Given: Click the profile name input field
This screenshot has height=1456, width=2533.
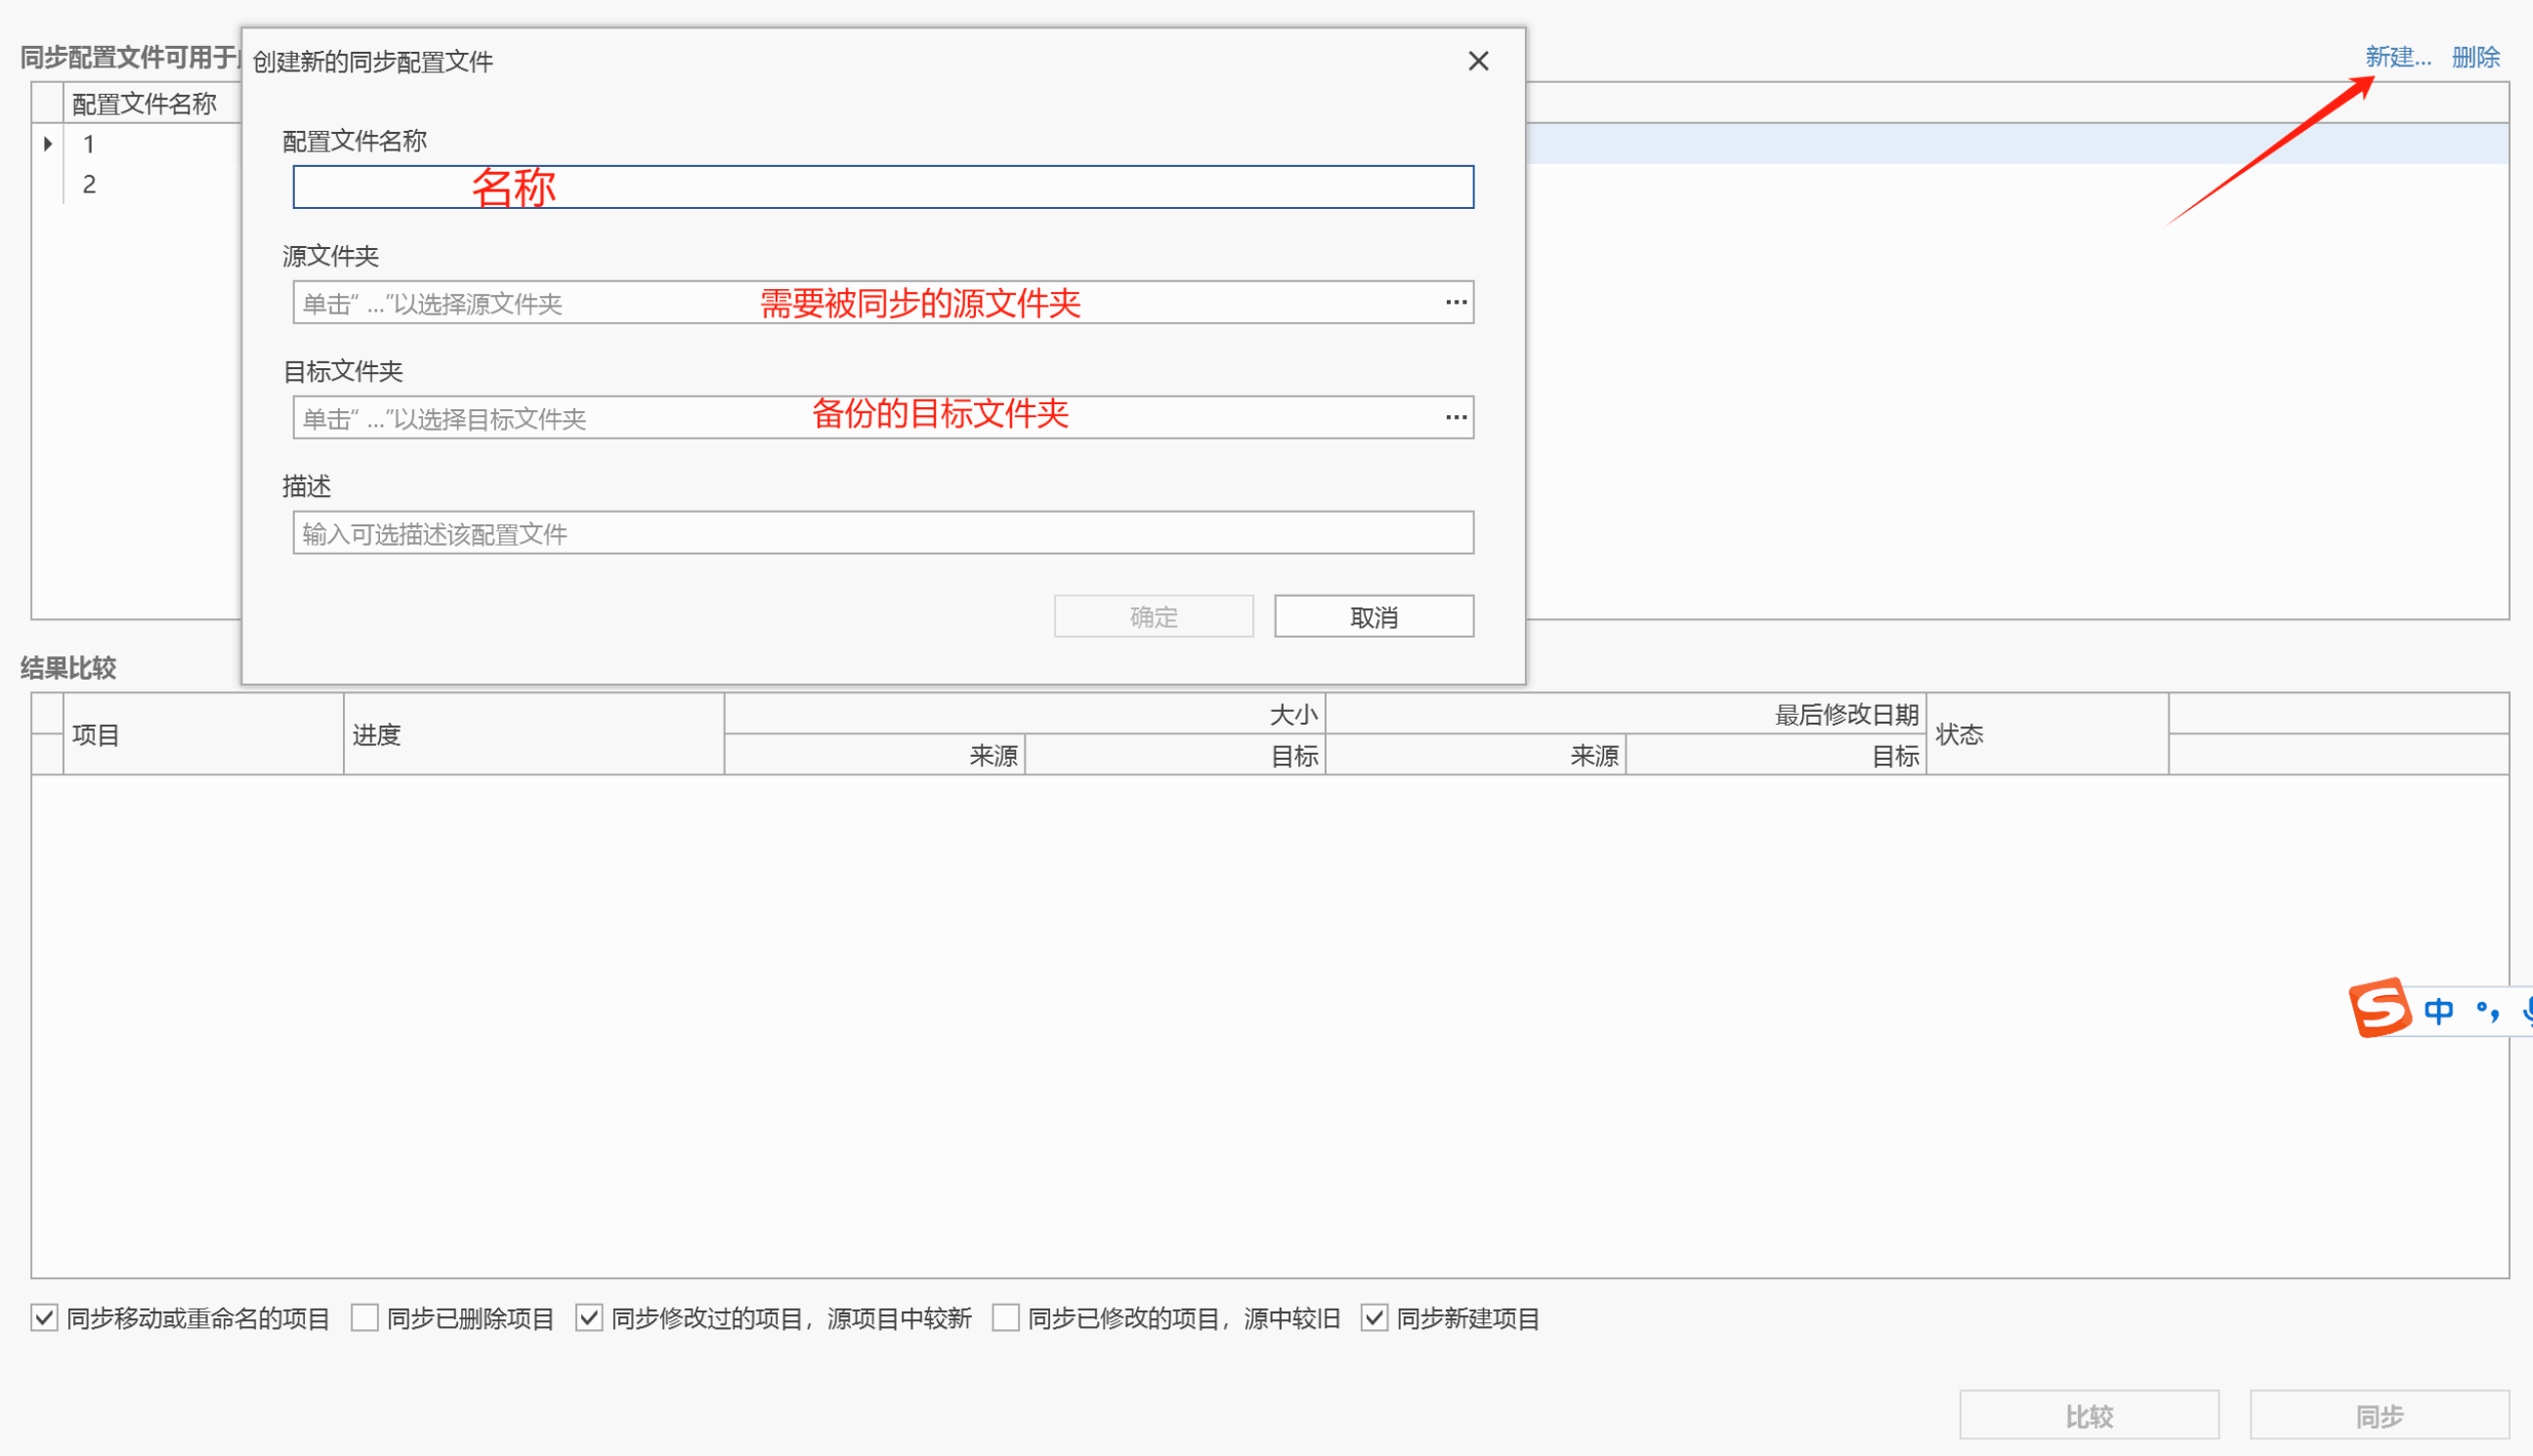Looking at the screenshot, I should [x=882, y=187].
